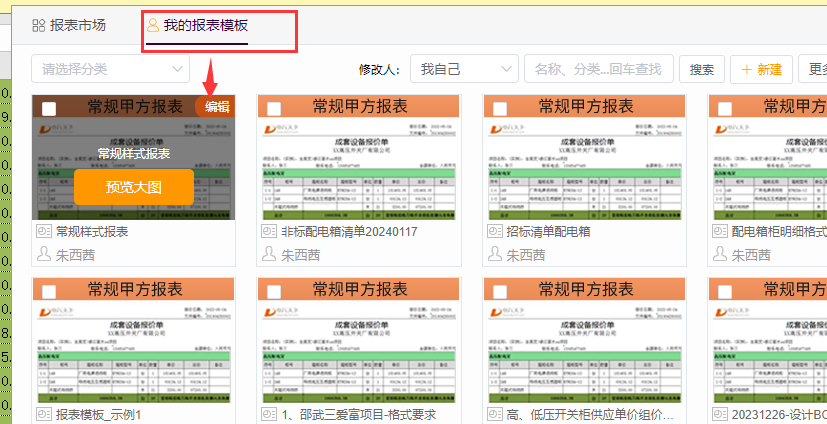Select the 非标配电箱清单20240117 template name
The image size is (827, 424).
349,232
